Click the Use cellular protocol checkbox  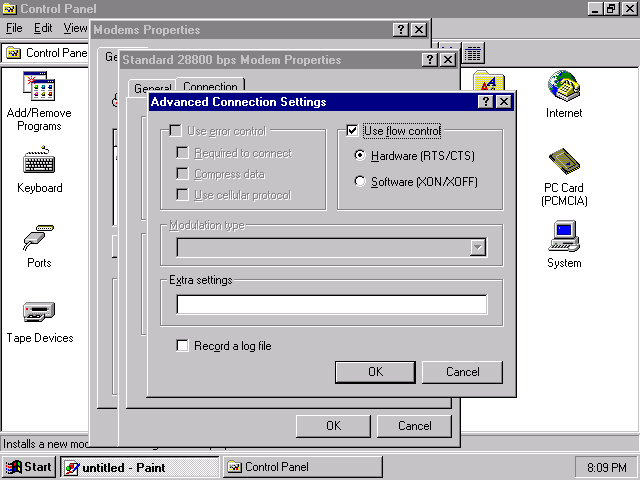182,195
